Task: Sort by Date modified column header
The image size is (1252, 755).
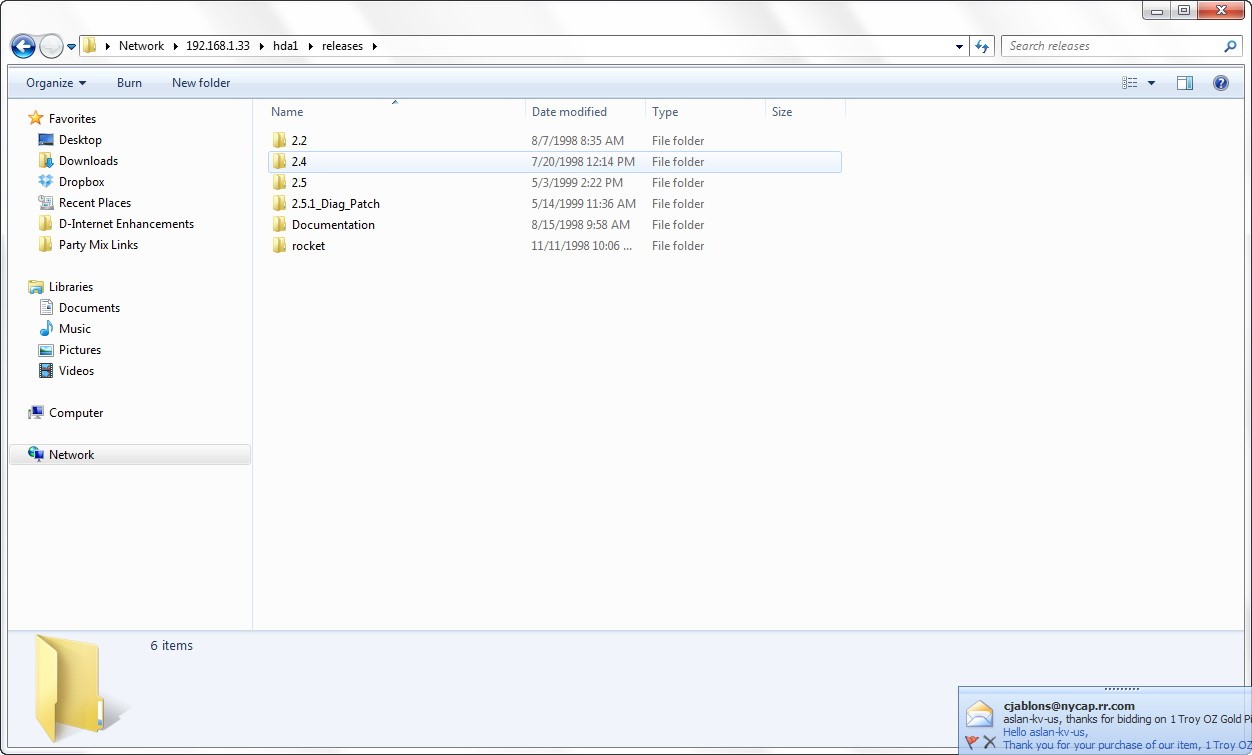Action: 569,112
